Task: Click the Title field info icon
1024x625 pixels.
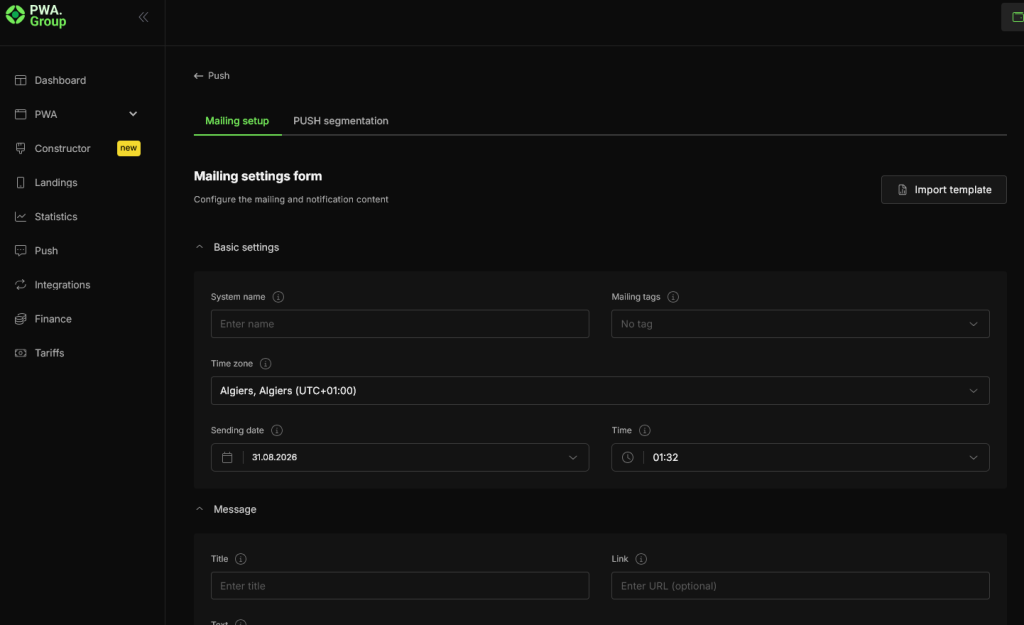Action: click(x=241, y=559)
